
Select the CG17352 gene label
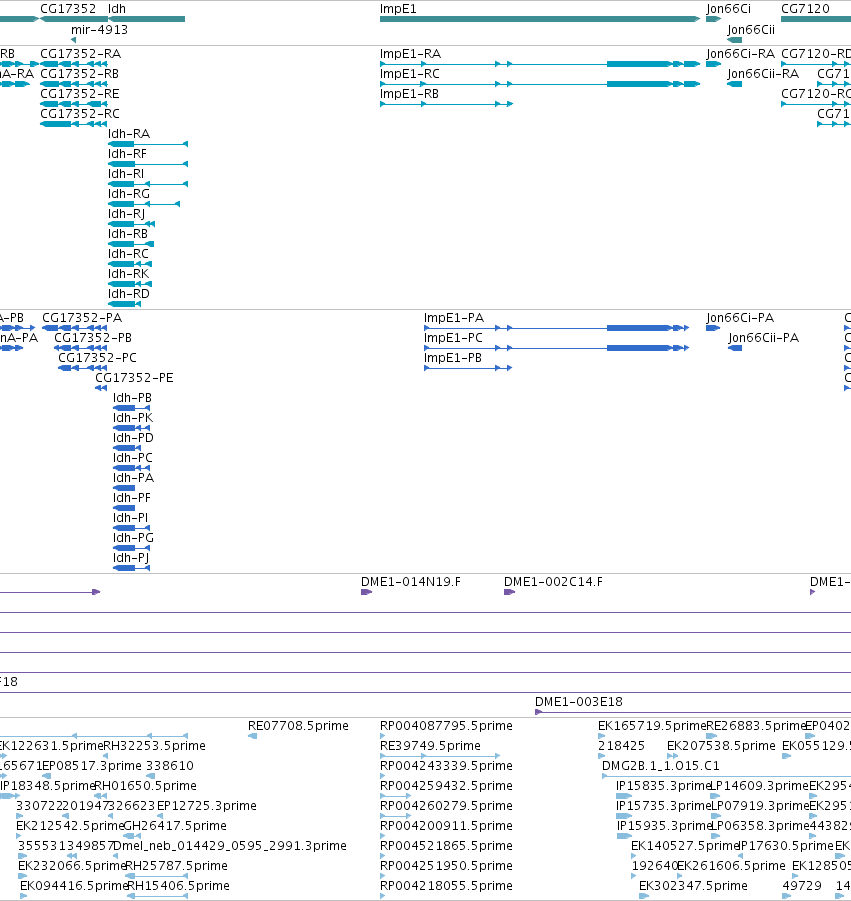tap(68, 9)
